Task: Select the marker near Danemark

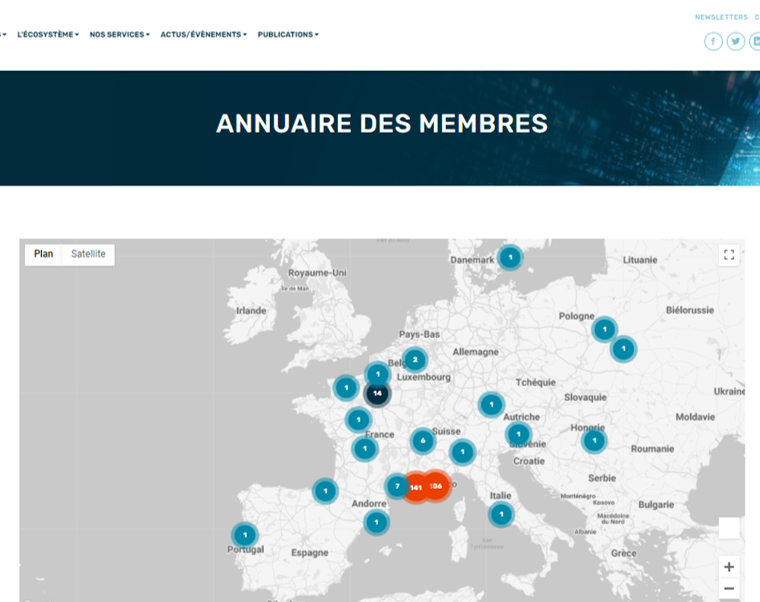Action: pyautogui.click(x=510, y=257)
